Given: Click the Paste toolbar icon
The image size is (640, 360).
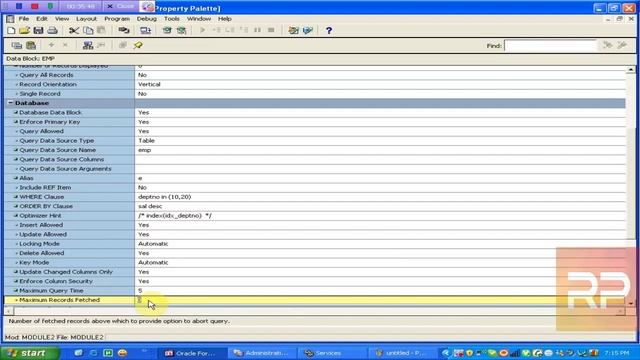Looking at the screenshot, I should (x=102, y=31).
